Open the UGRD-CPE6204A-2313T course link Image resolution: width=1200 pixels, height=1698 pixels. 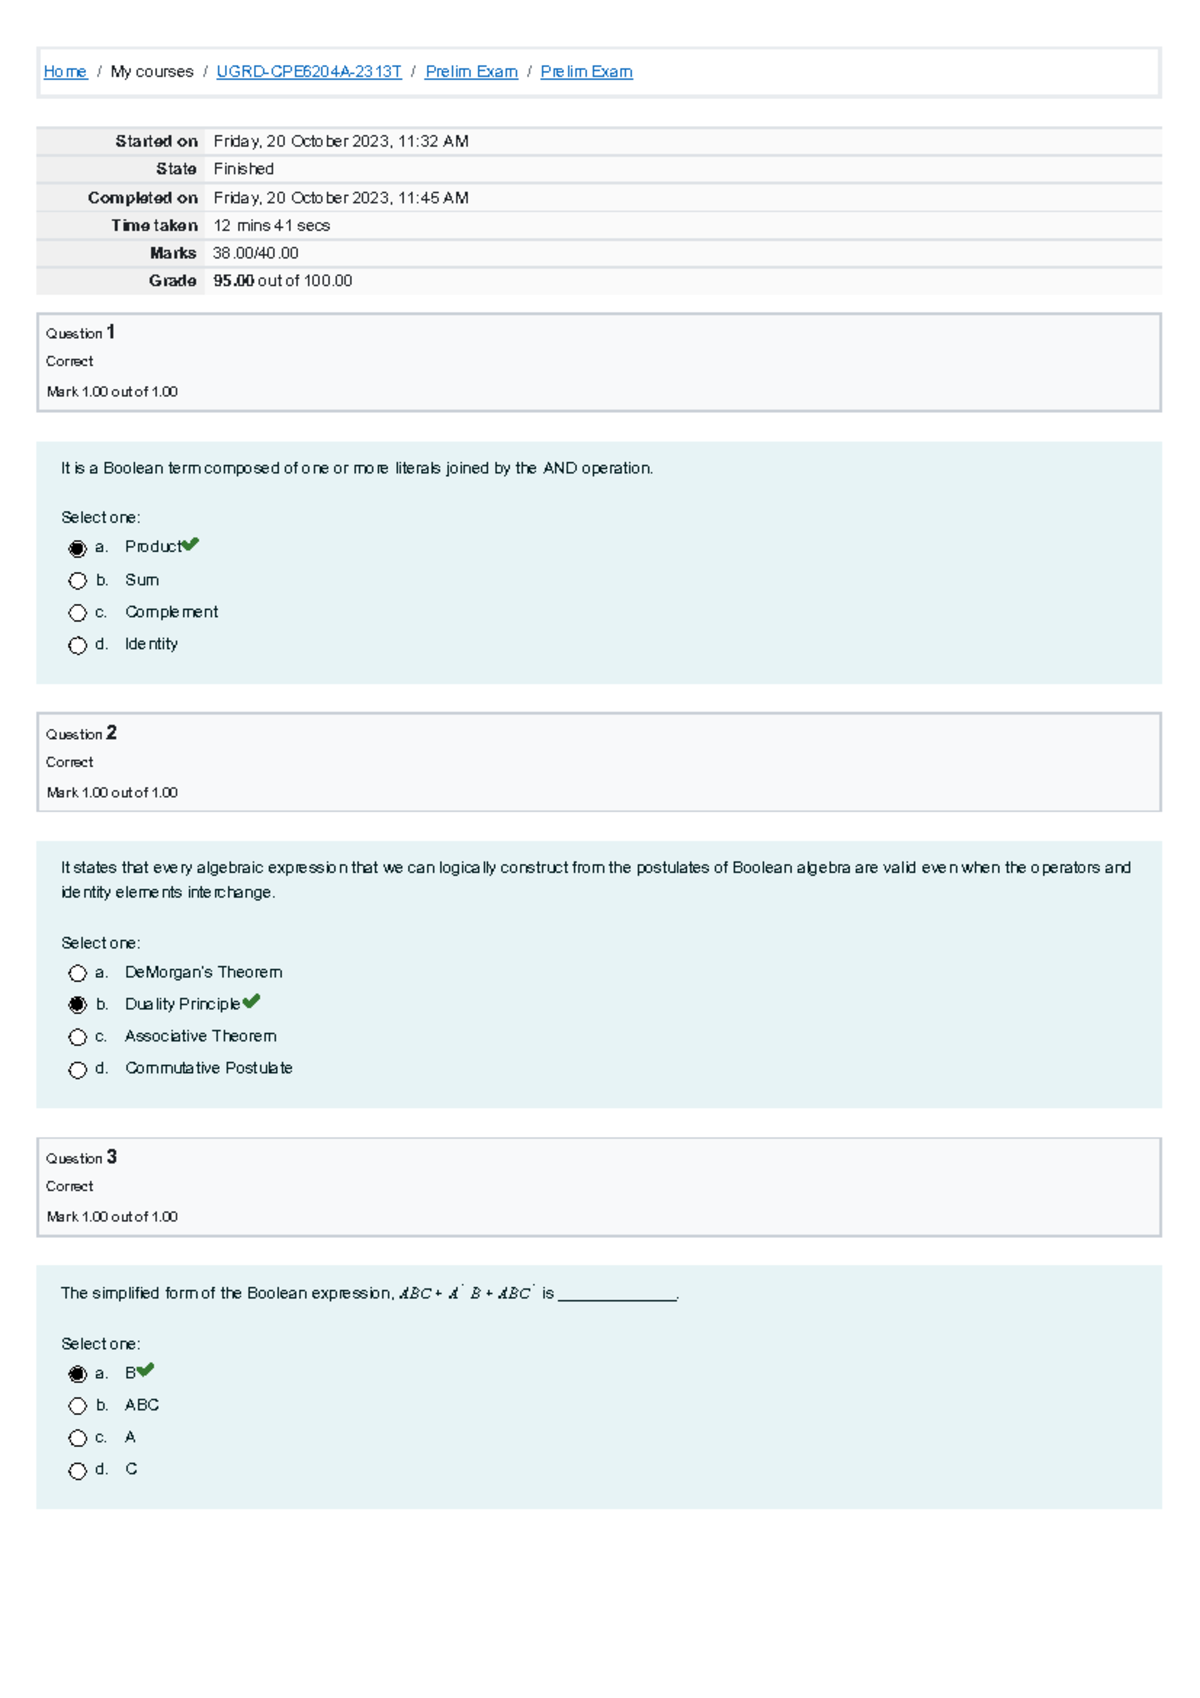(308, 72)
